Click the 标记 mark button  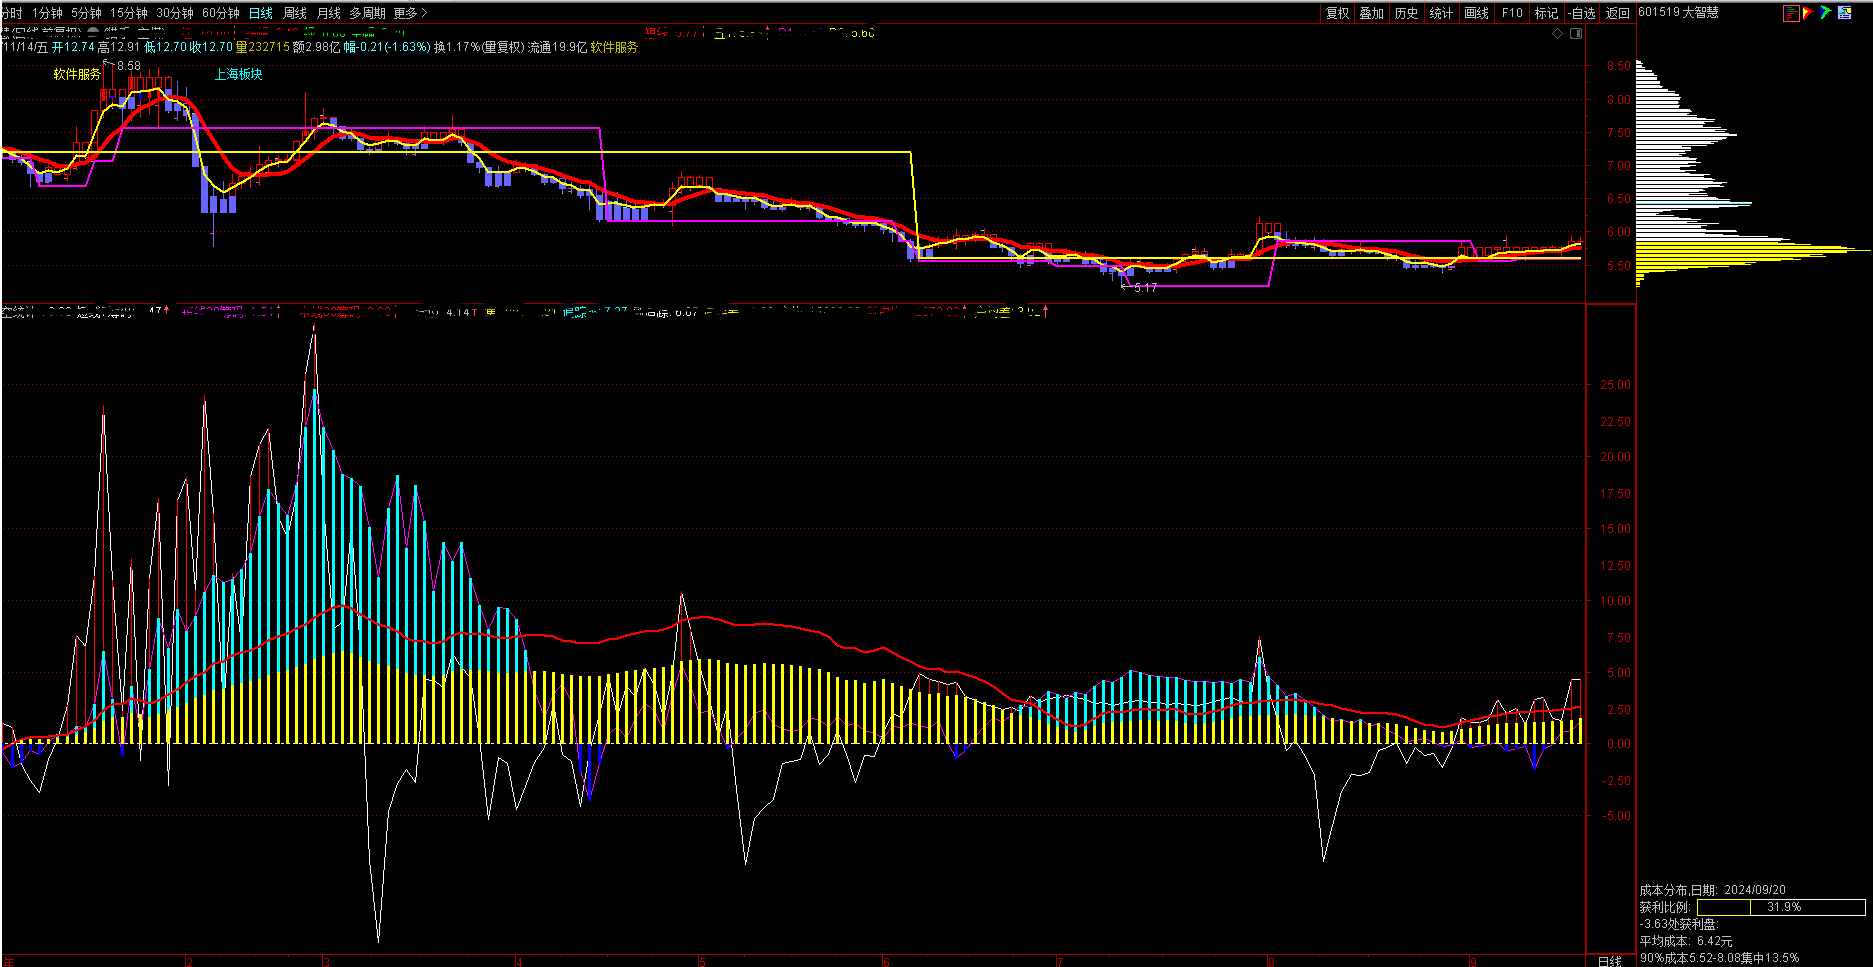1547,13
